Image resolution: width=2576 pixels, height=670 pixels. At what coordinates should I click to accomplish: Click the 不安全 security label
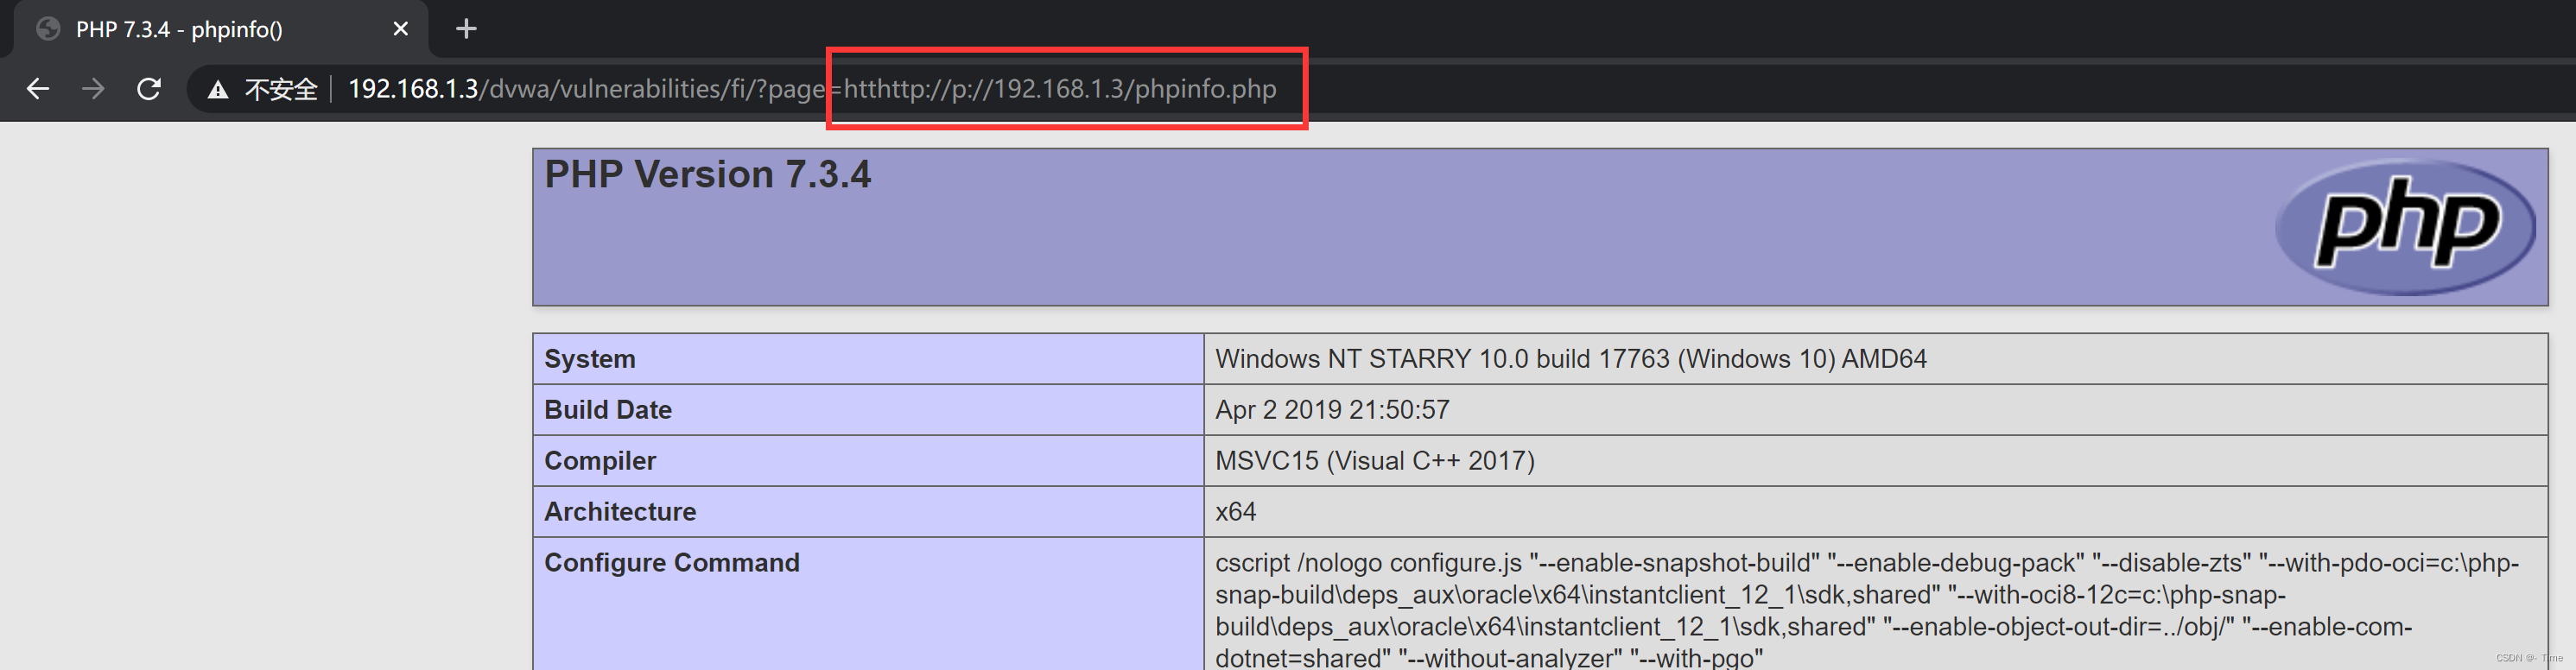click(281, 90)
